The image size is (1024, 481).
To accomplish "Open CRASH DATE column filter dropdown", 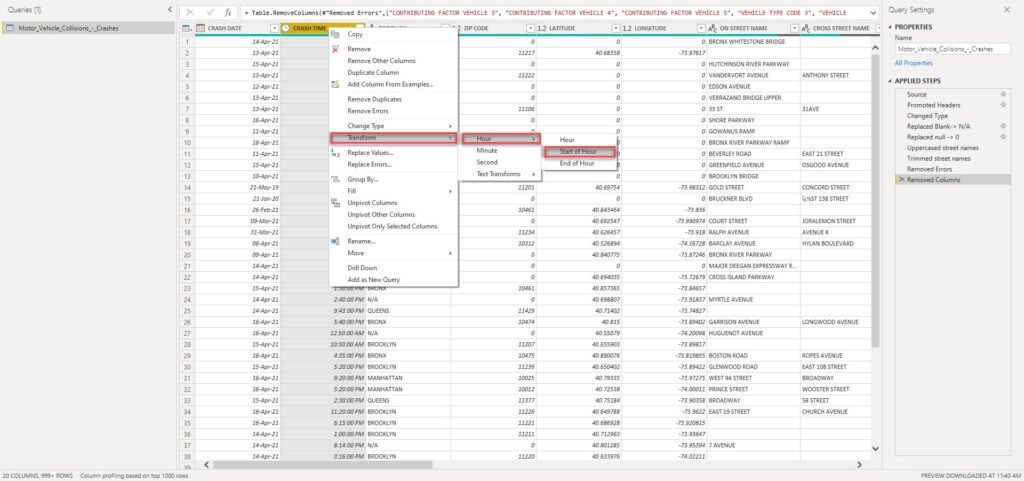I will tap(274, 29).
